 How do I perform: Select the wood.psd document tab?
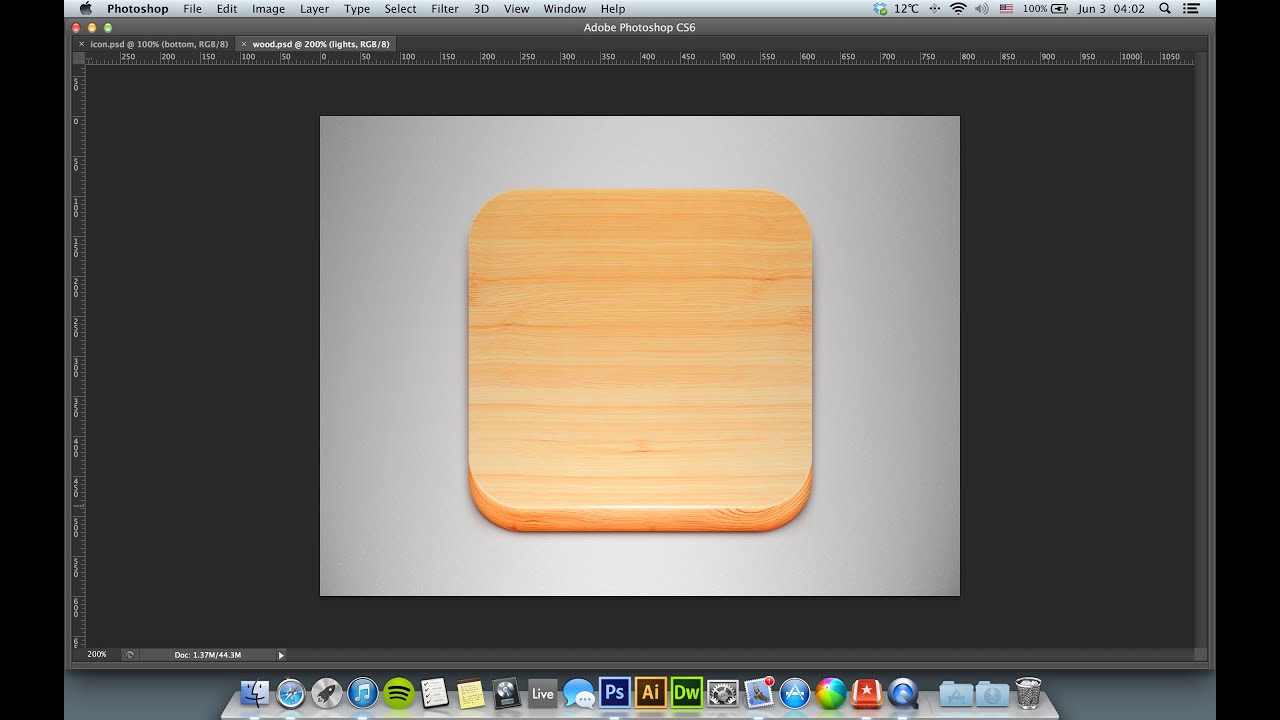click(318, 44)
